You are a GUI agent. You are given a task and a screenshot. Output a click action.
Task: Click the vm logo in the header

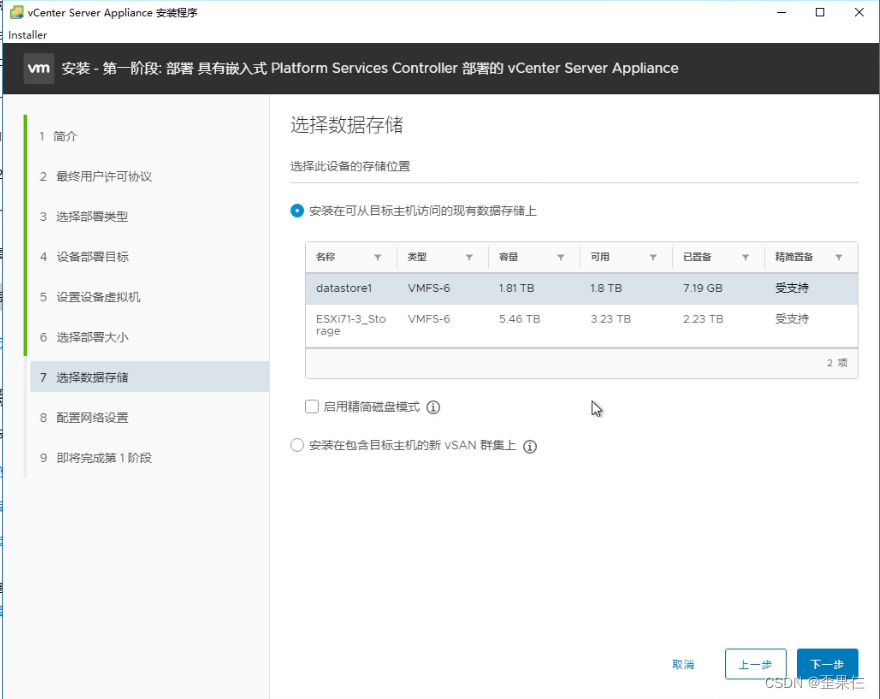point(39,68)
